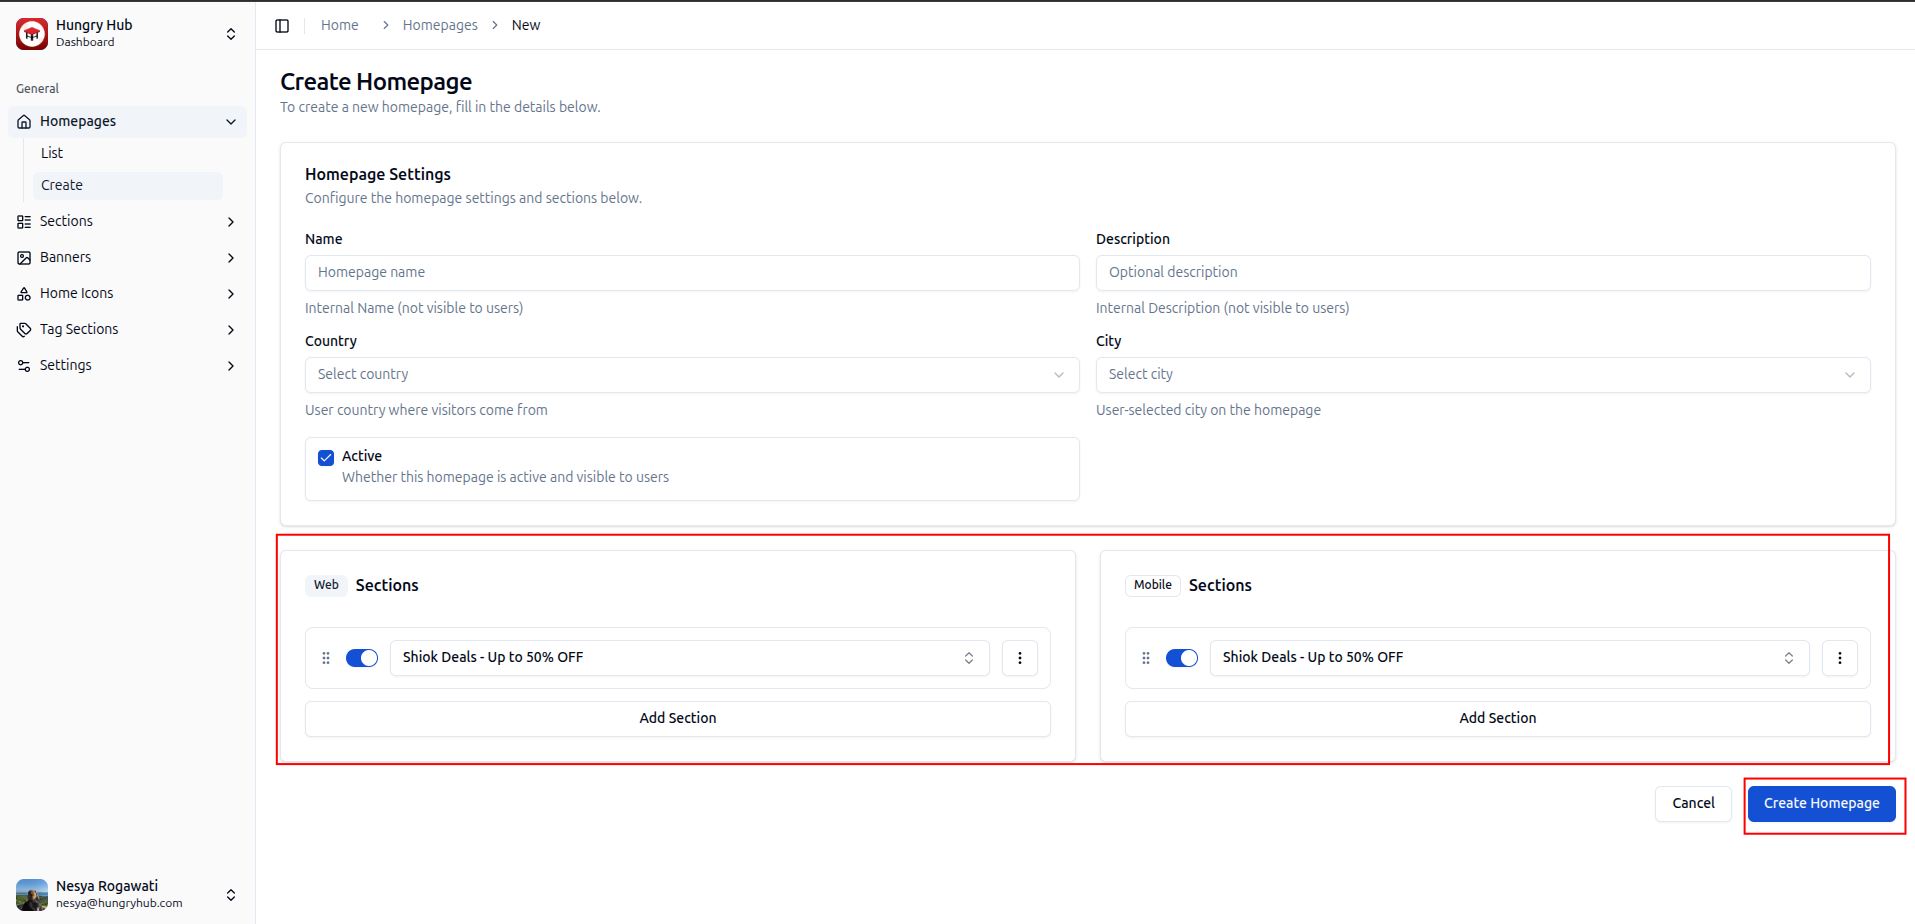Screen dimensions: 1915x924
Task: Disable the Mobile Shiok Deals section toggle
Action: [x=1181, y=658]
